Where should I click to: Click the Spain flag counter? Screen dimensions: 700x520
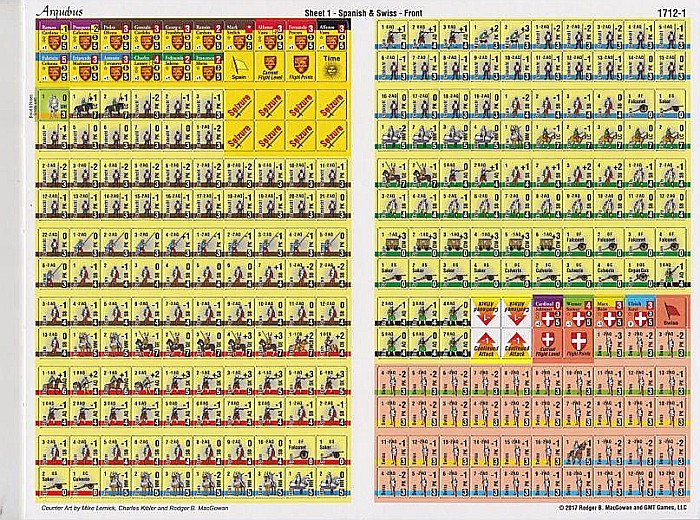tap(239, 67)
